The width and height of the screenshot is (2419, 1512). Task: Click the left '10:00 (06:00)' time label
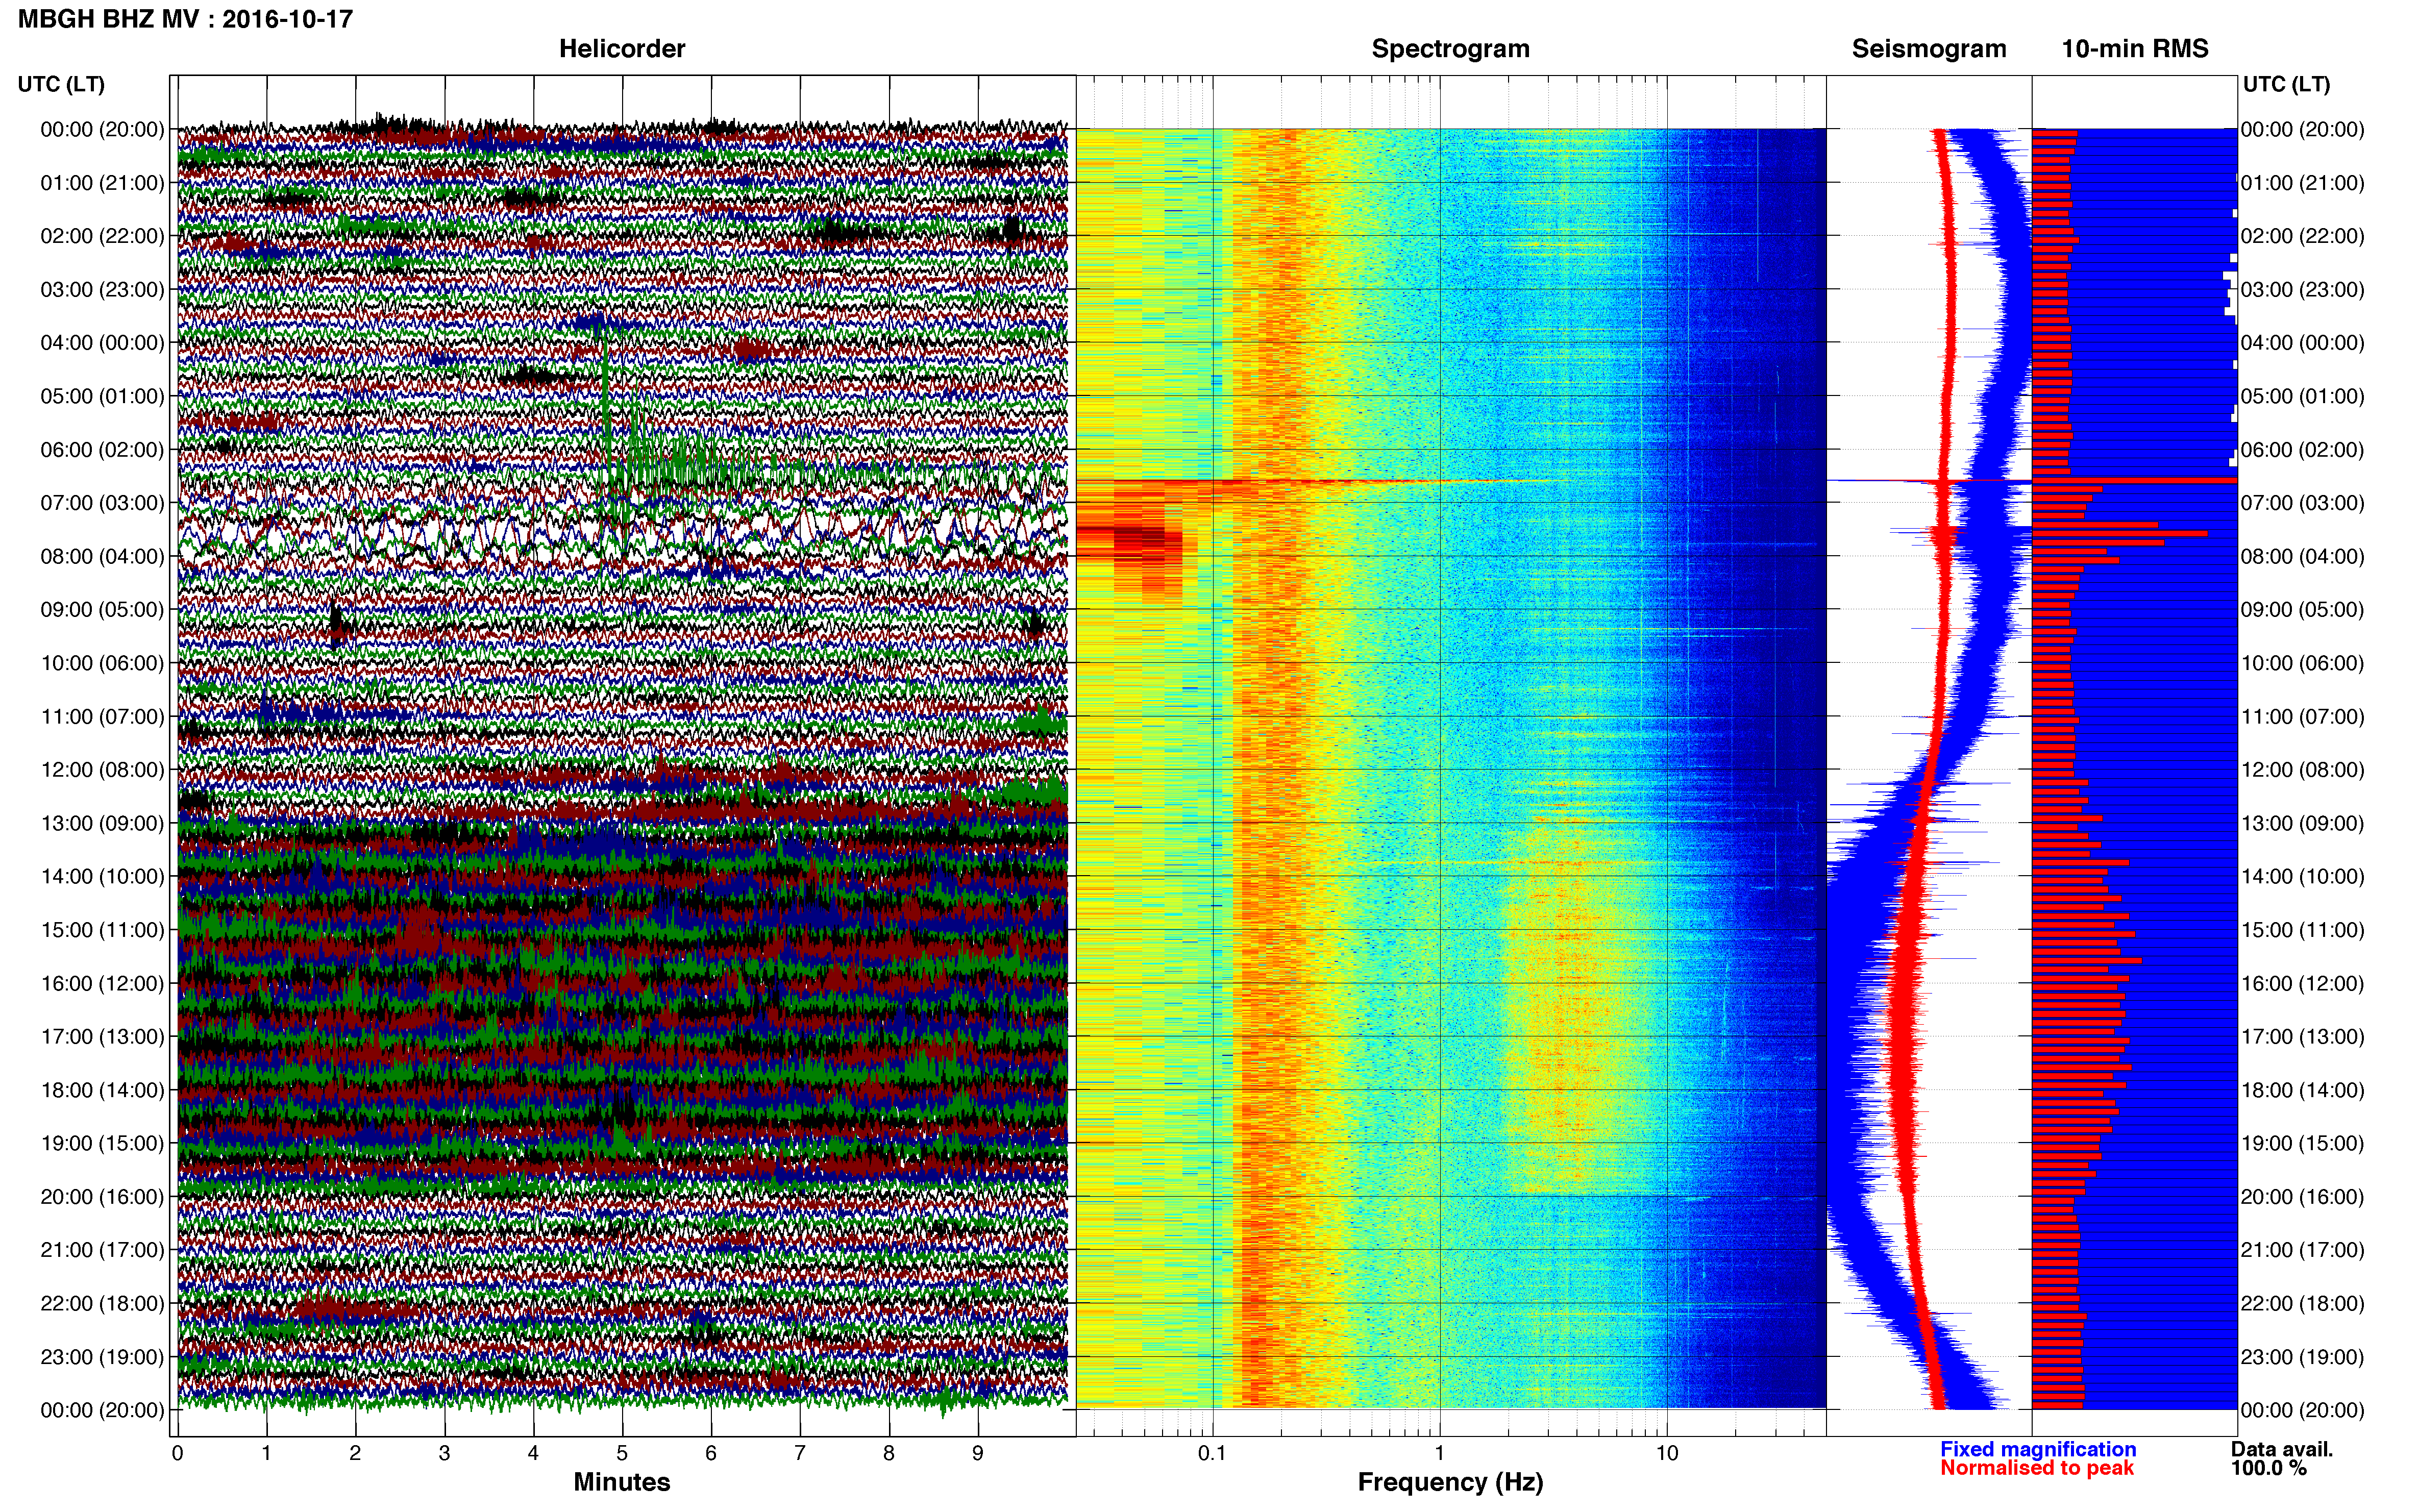(102, 663)
